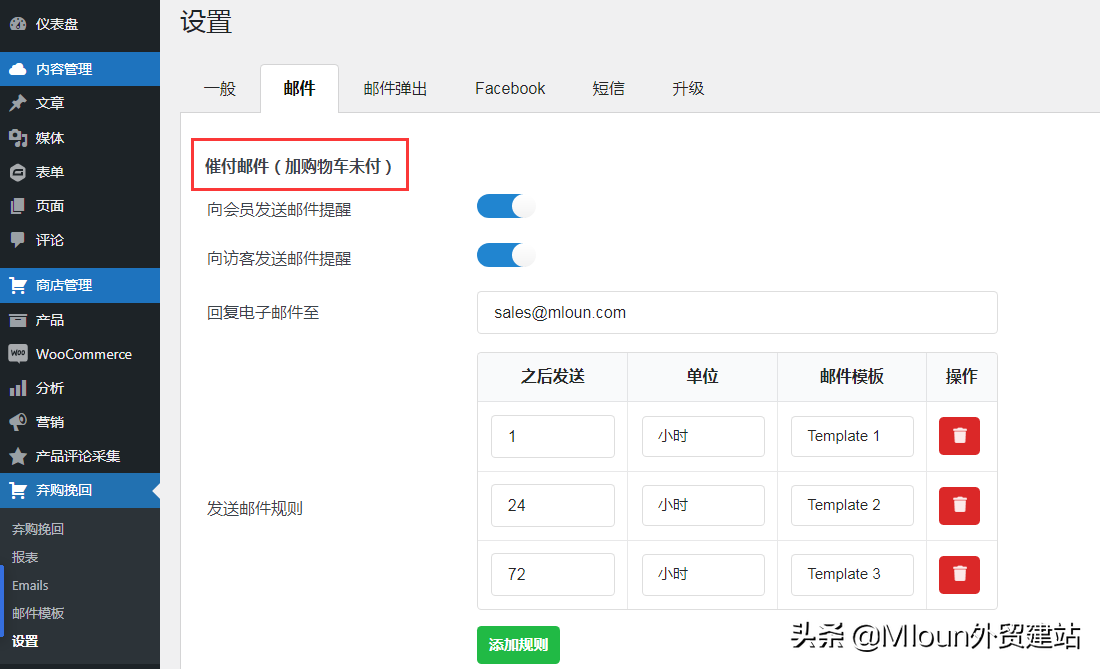Click the green 添加规则 button
1100x669 pixels.
(x=518, y=644)
